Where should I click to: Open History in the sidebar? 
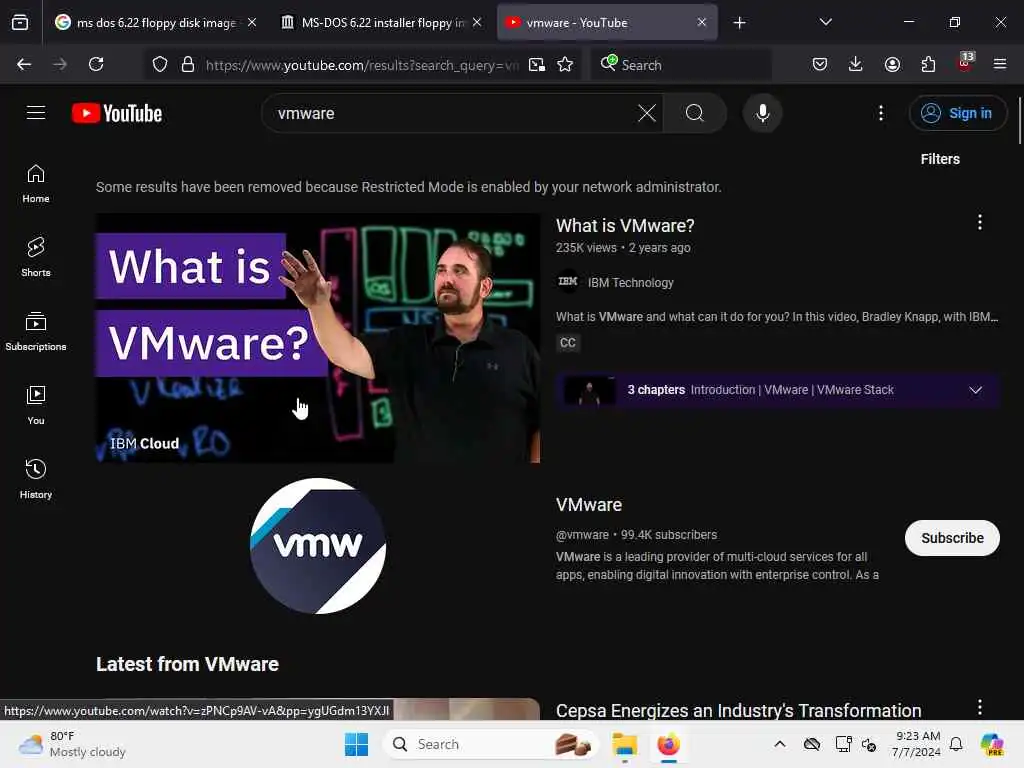(36, 479)
